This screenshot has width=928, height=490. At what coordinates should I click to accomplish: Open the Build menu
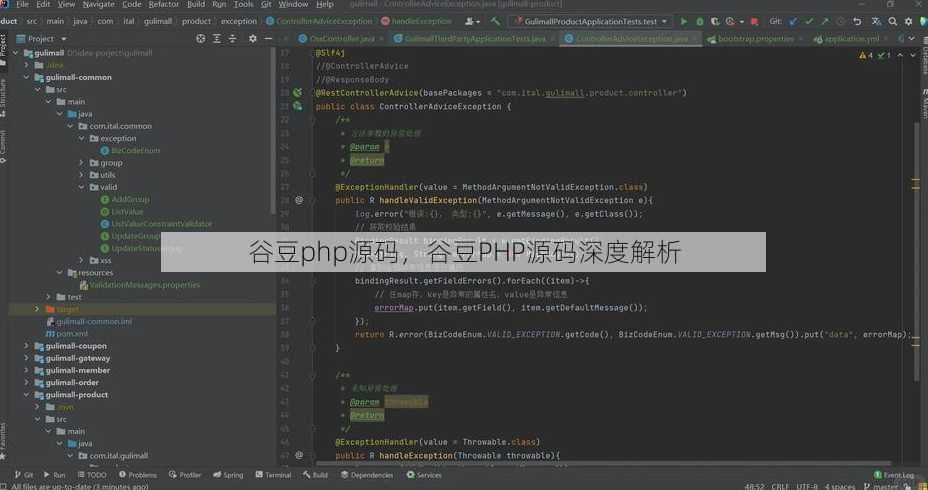click(x=196, y=4)
